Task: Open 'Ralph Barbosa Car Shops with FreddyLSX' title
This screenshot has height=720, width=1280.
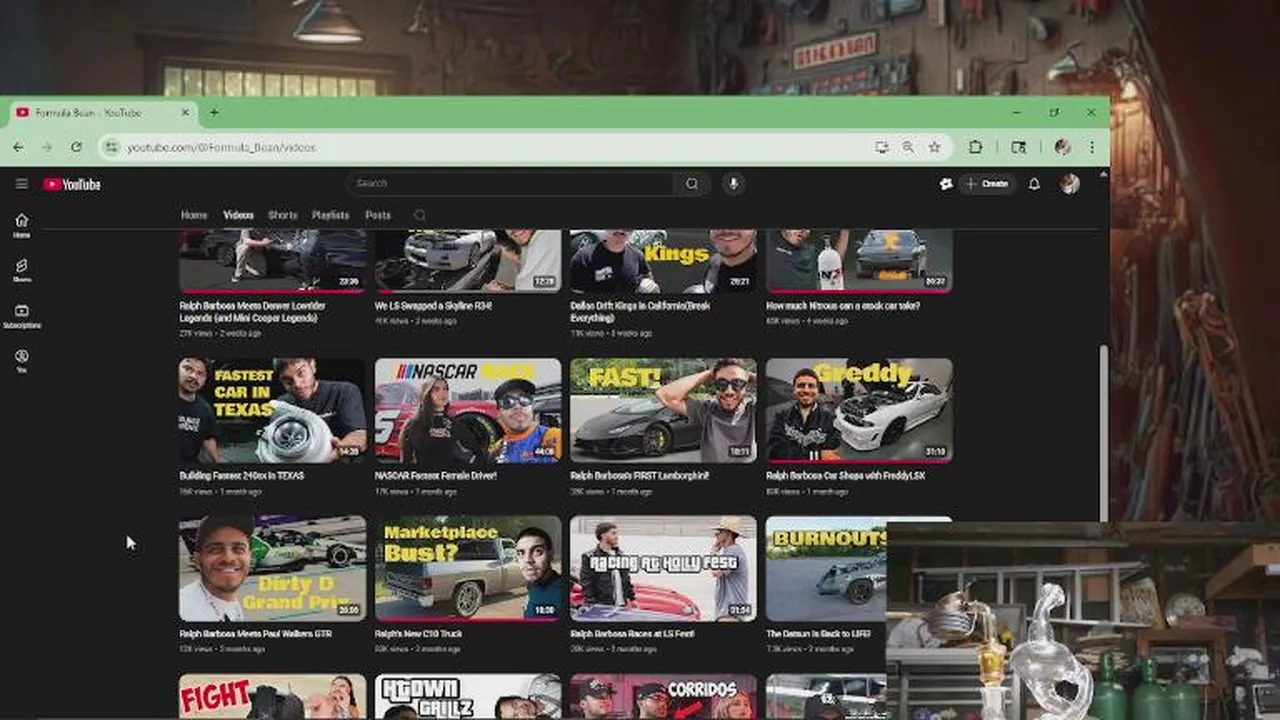Action: pyautogui.click(x=845, y=476)
